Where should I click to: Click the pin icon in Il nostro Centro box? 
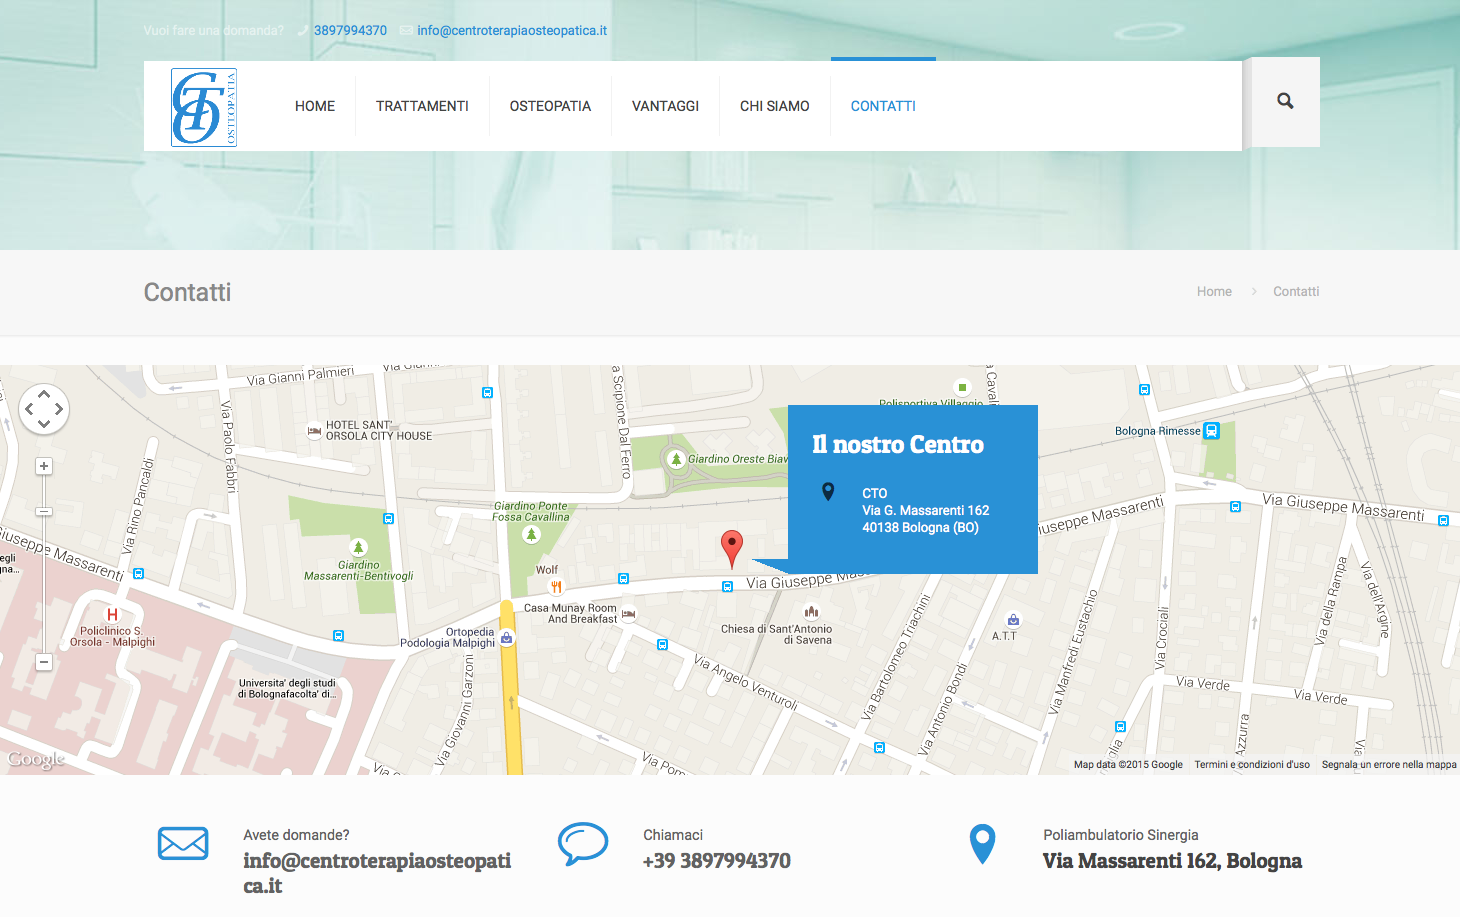click(828, 491)
